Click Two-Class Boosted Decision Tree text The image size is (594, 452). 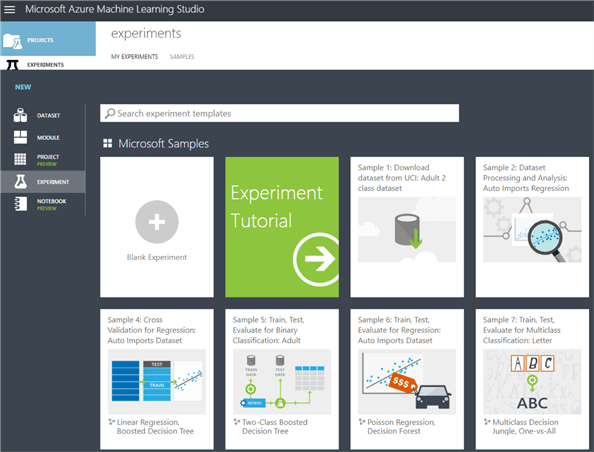275,427
